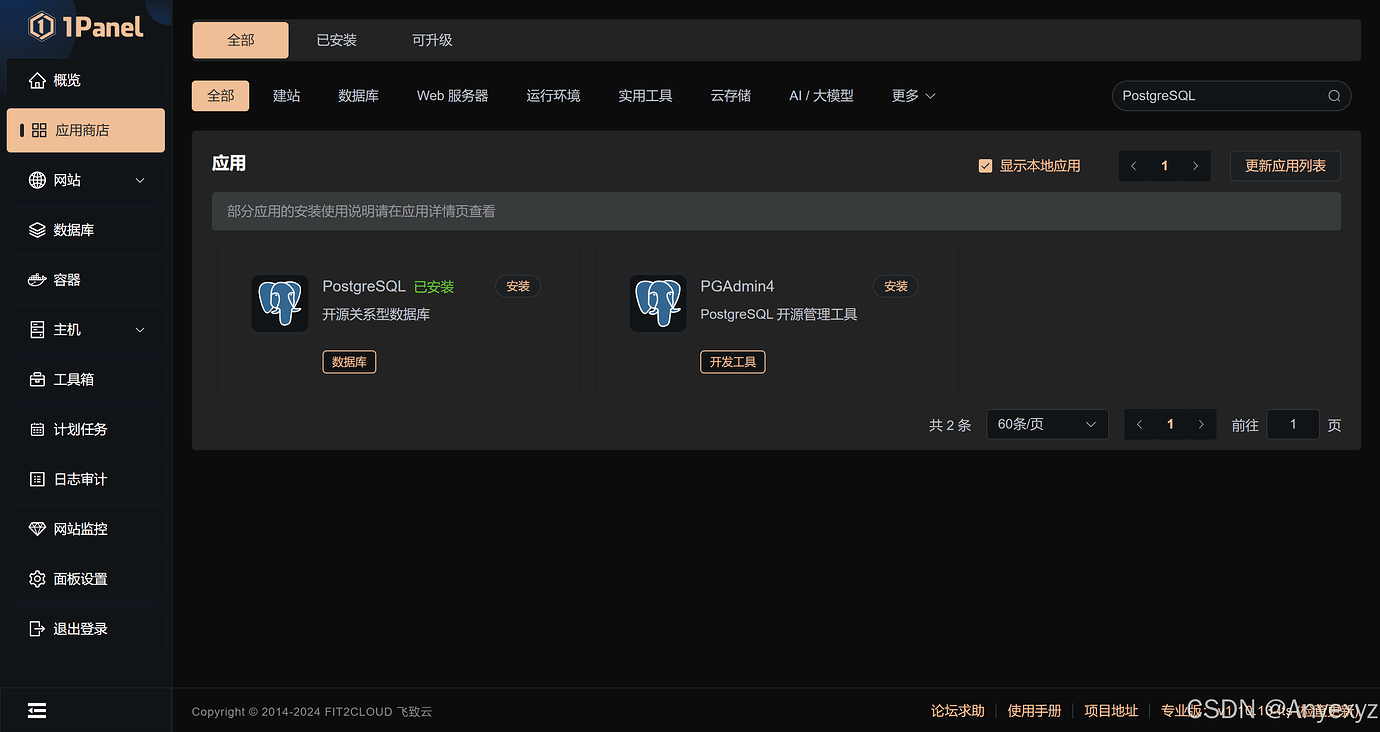Filter apps by 云存储 category

pyautogui.click(x=731, y=96)
